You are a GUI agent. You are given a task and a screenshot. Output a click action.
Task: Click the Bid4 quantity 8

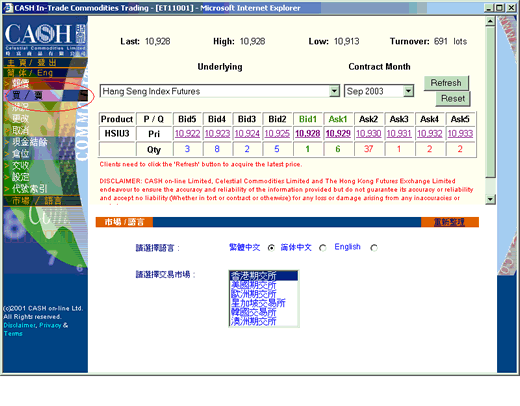217,149
